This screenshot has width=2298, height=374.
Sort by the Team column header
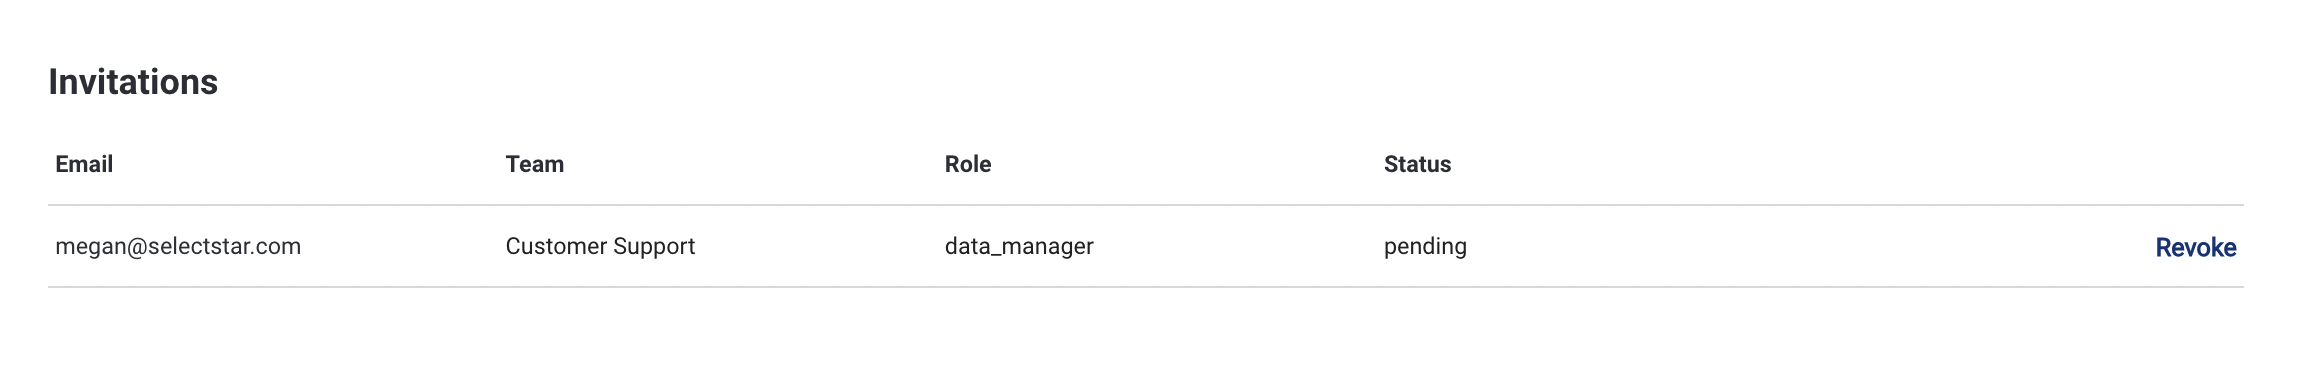(534, 164)
